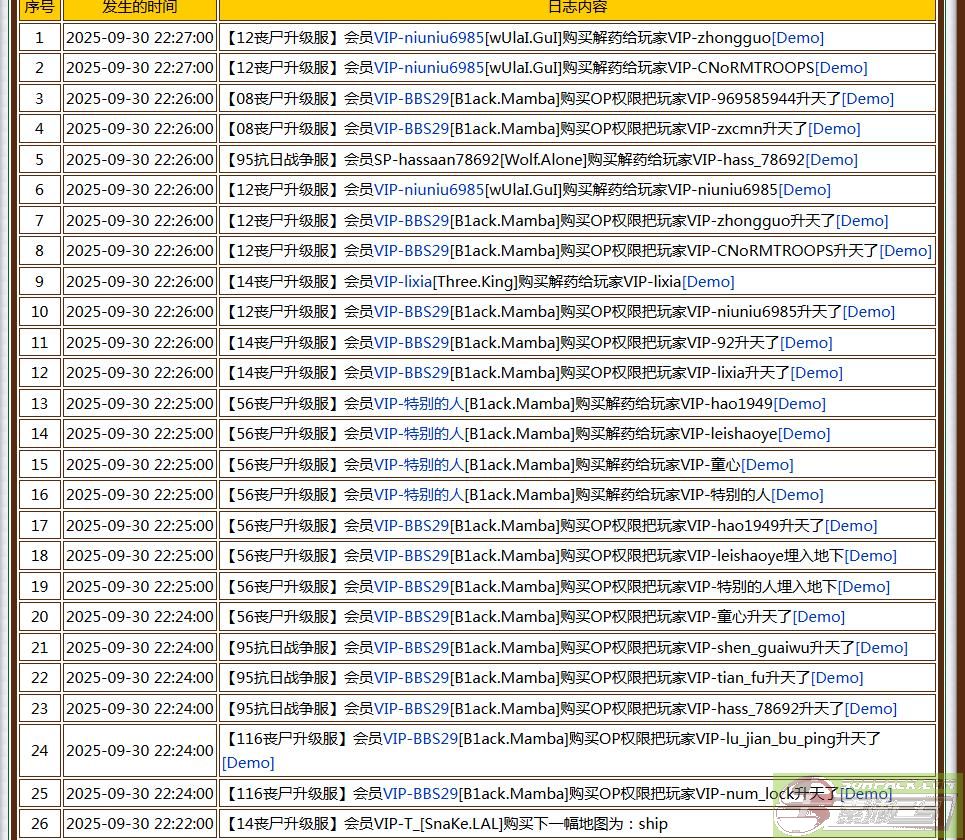The image size is (965, 840).
Task: Click [Demo] link after VIP-童心 in row 15
Action: pos(767,465)
